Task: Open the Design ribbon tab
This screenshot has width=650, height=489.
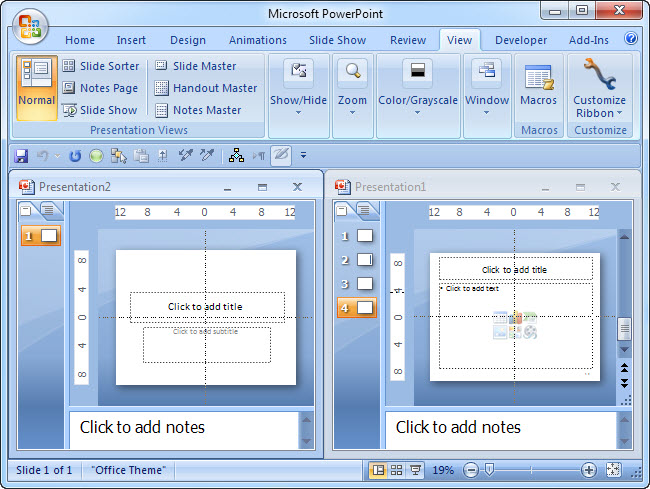Action: 188,40
